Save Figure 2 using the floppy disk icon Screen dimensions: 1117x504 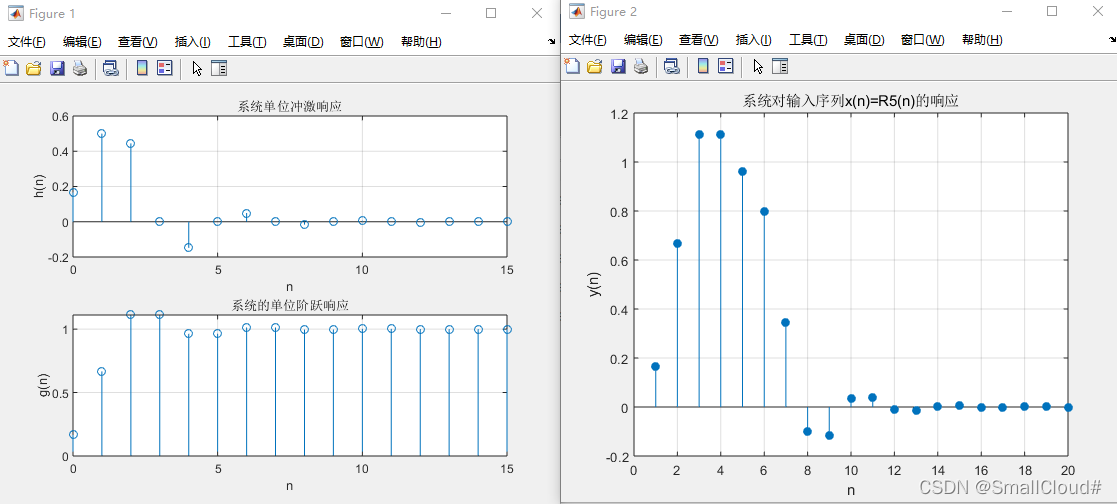coord(618,66)
